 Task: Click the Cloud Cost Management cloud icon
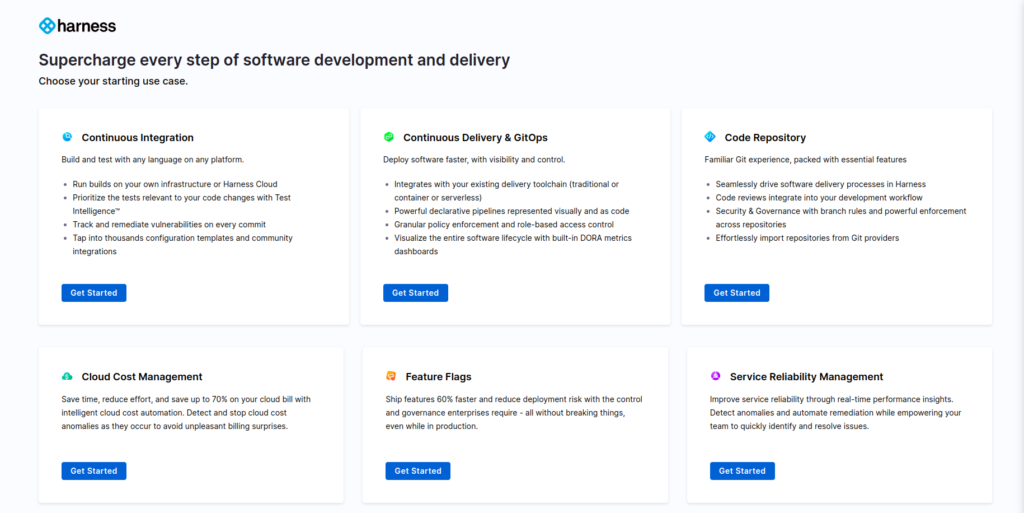(67, 377)
